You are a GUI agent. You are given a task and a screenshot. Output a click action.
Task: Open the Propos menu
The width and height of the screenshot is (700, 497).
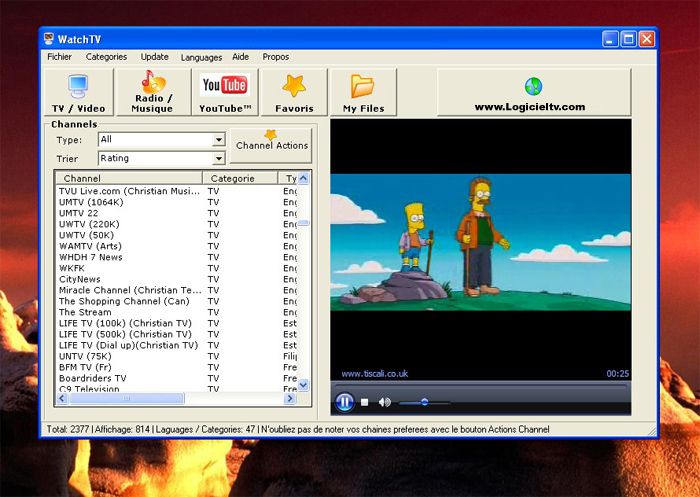tap(275, 57)
